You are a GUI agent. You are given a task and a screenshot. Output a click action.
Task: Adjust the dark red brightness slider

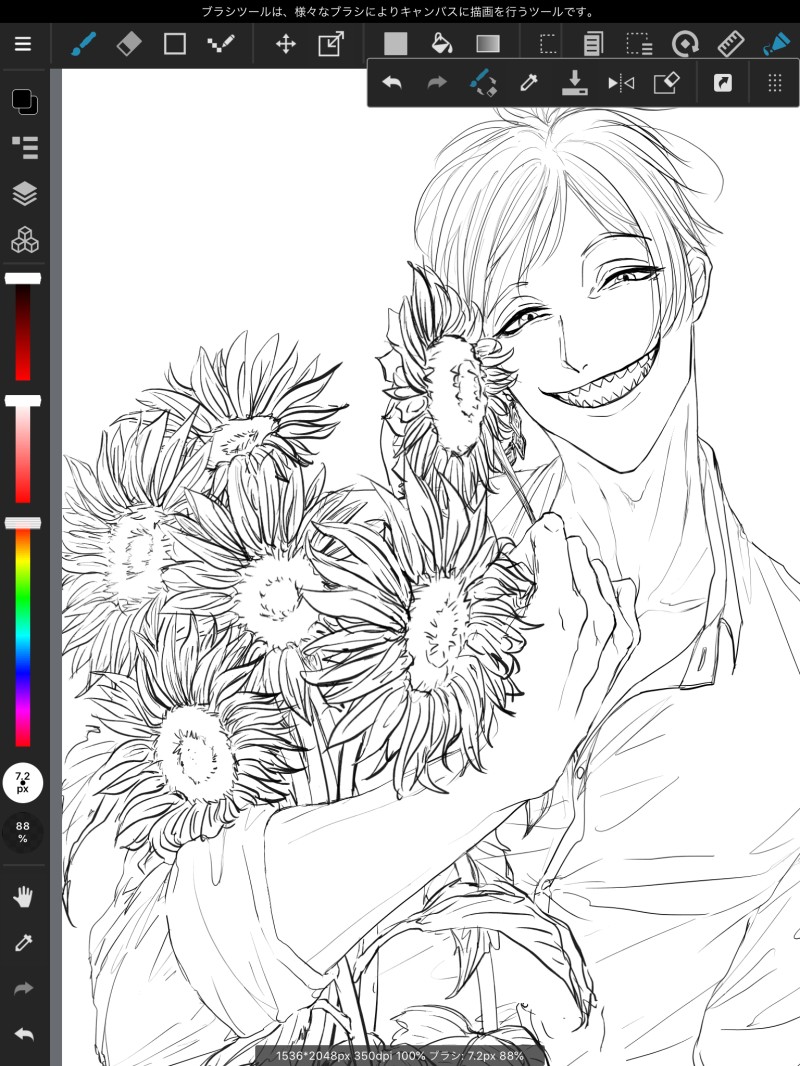coord(23,328)
